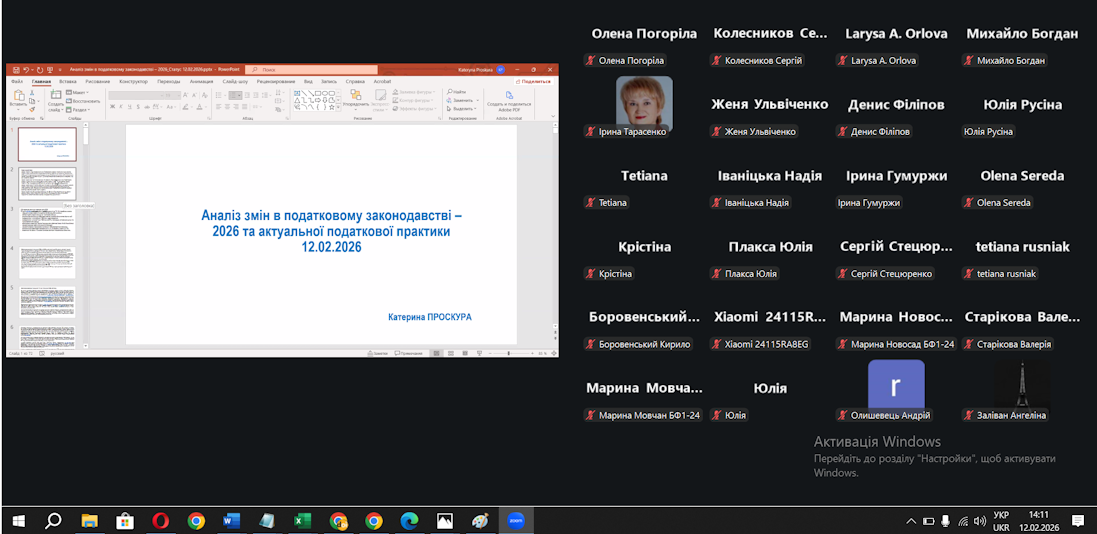The width and height of the screenshot is (1097, 534).
Task: Click the Найти search icon in ribbon
Action: coord(459,90)
